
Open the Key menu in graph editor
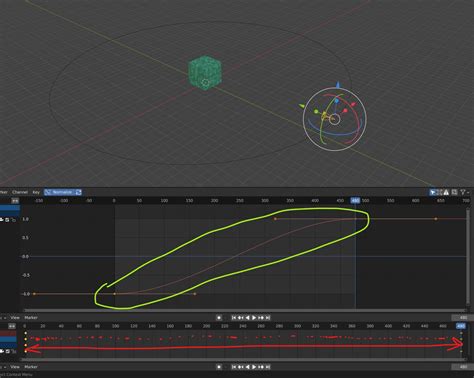pos(36,192)
